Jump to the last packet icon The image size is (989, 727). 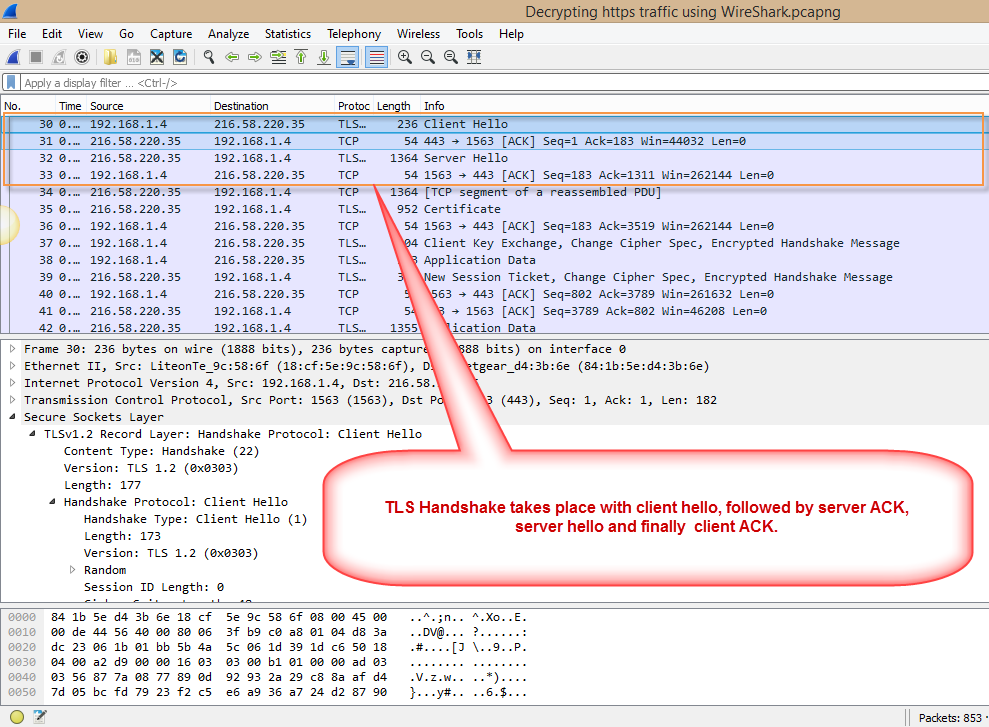[x=324, y=57]
